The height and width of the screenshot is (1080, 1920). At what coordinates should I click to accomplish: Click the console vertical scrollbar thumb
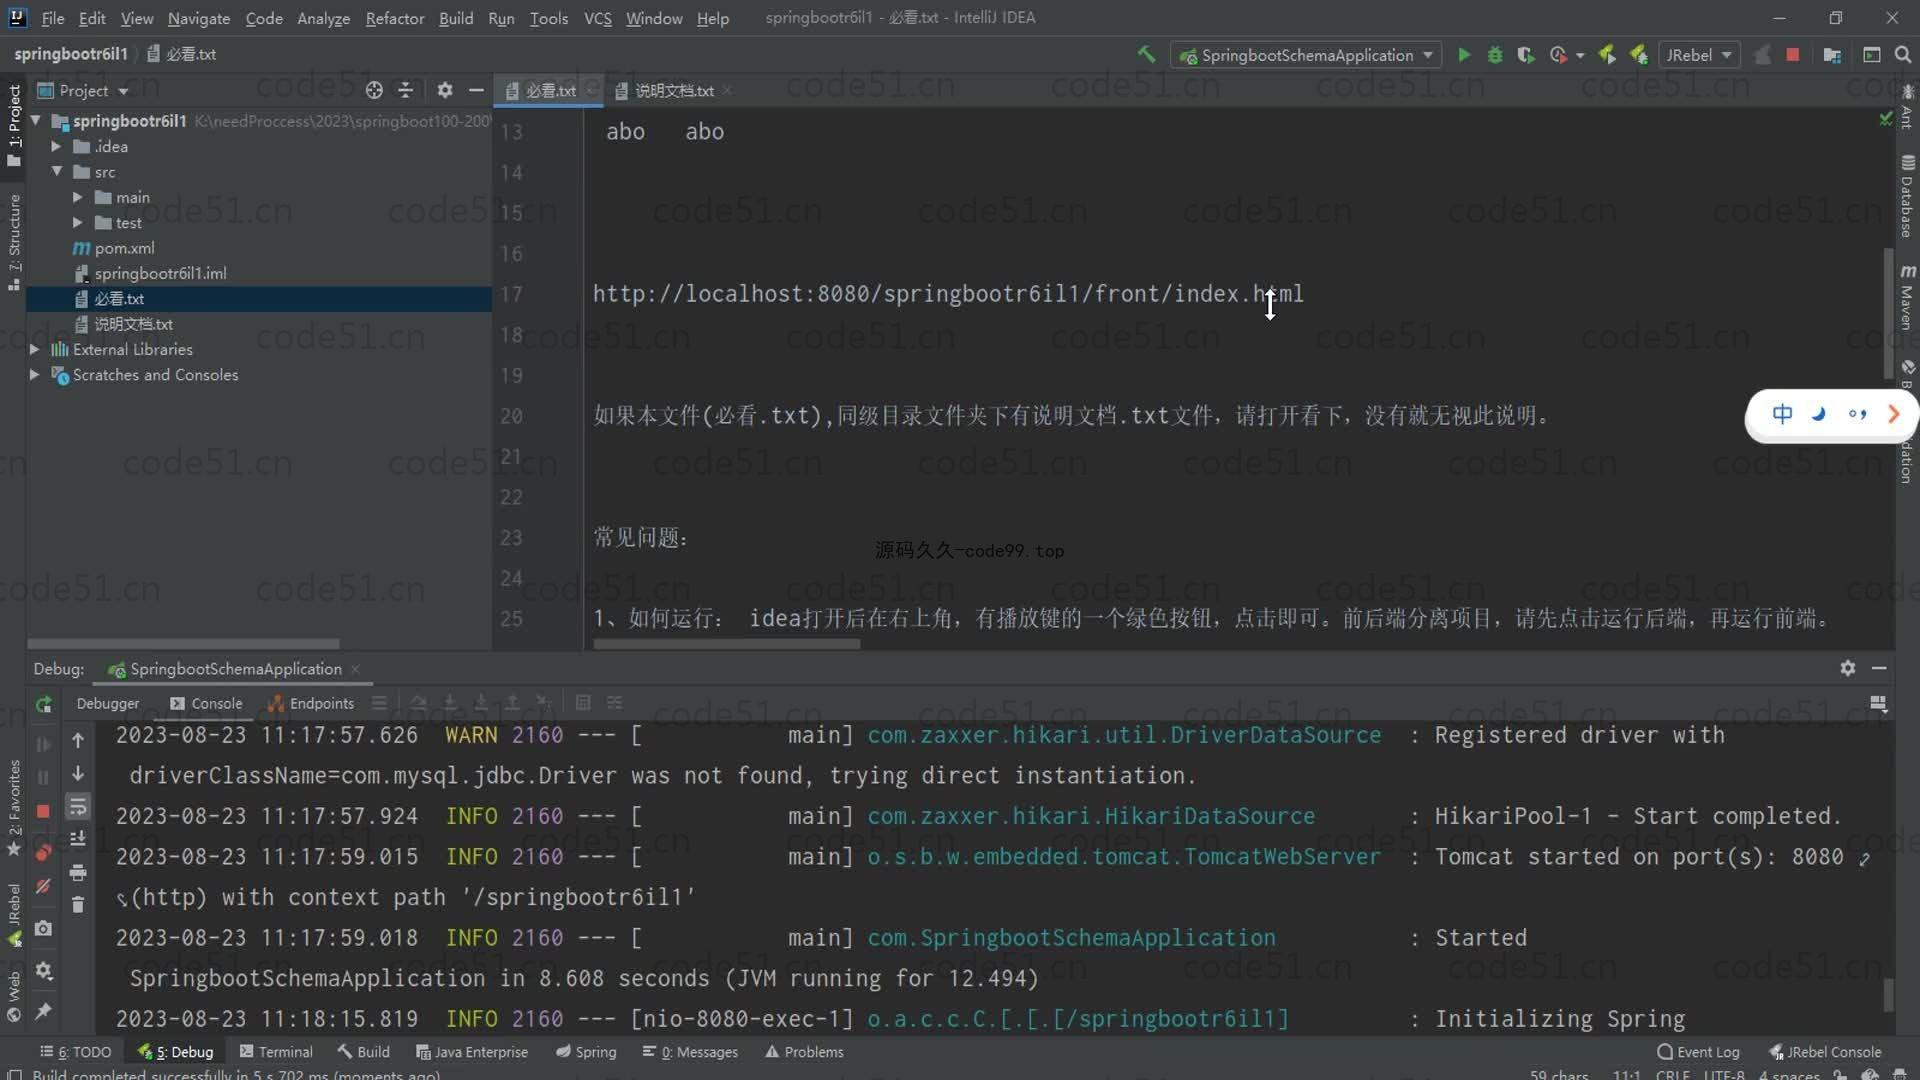[x=1888, y=994]
